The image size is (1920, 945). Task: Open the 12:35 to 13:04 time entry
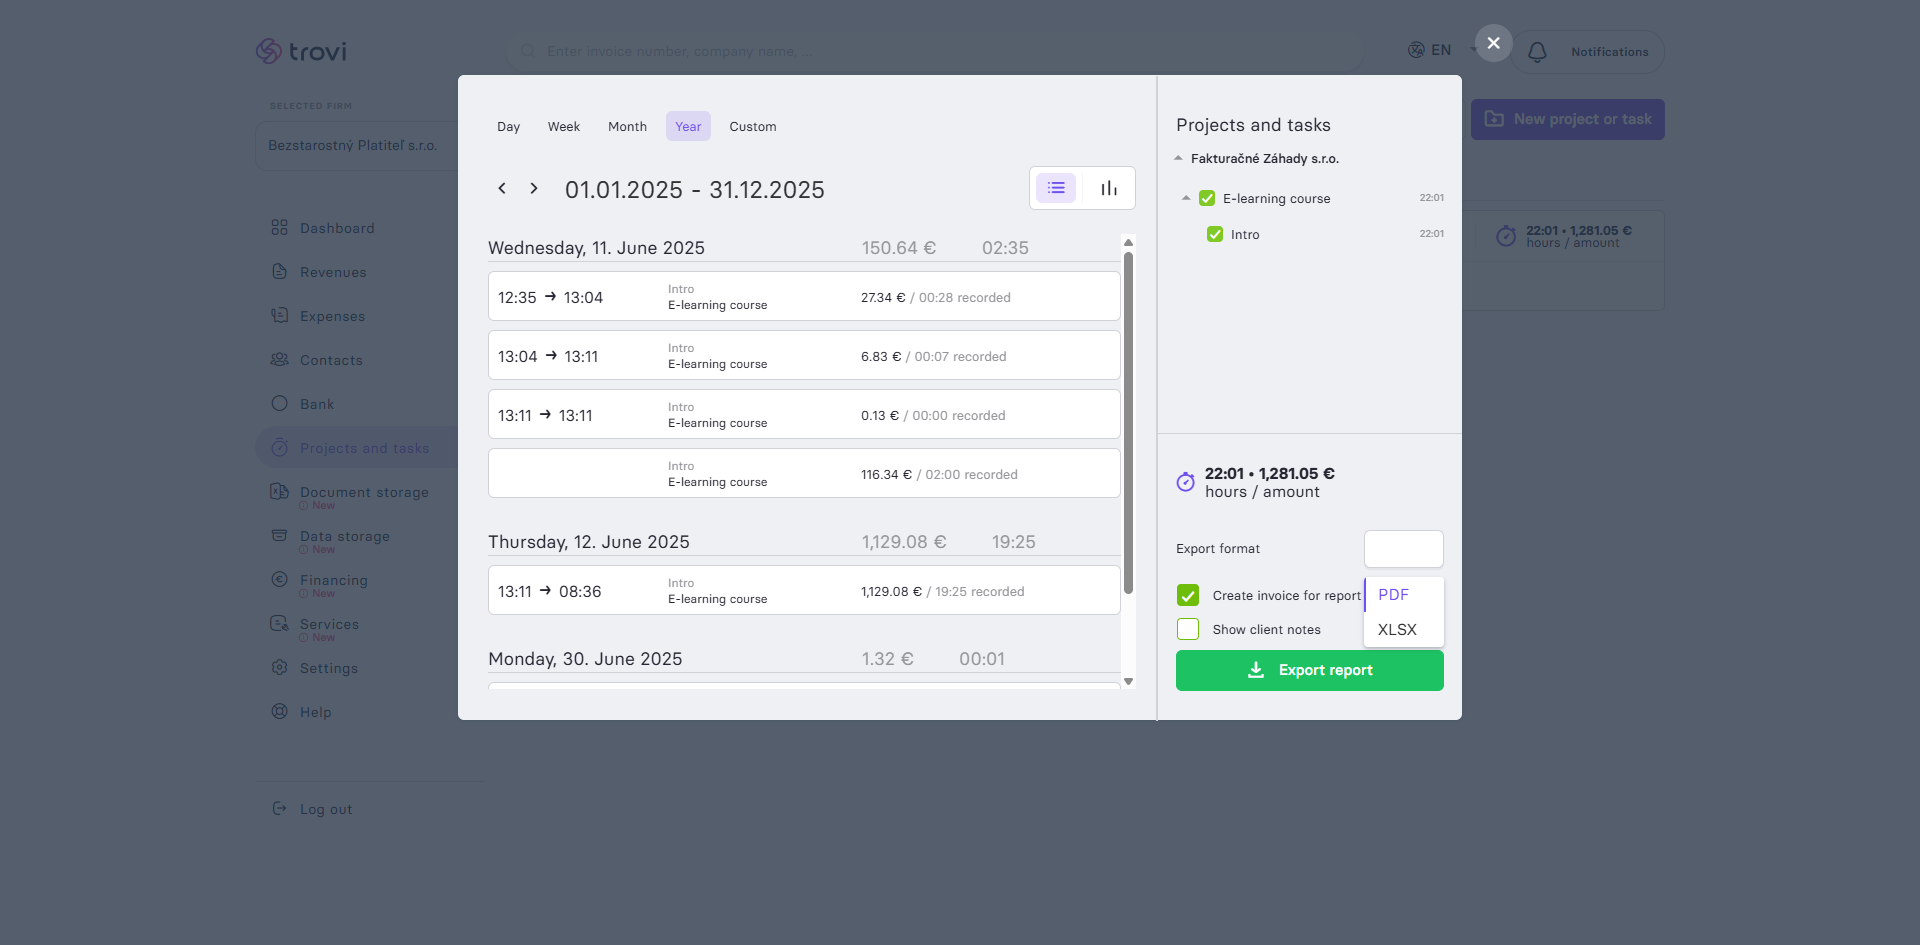804,297
